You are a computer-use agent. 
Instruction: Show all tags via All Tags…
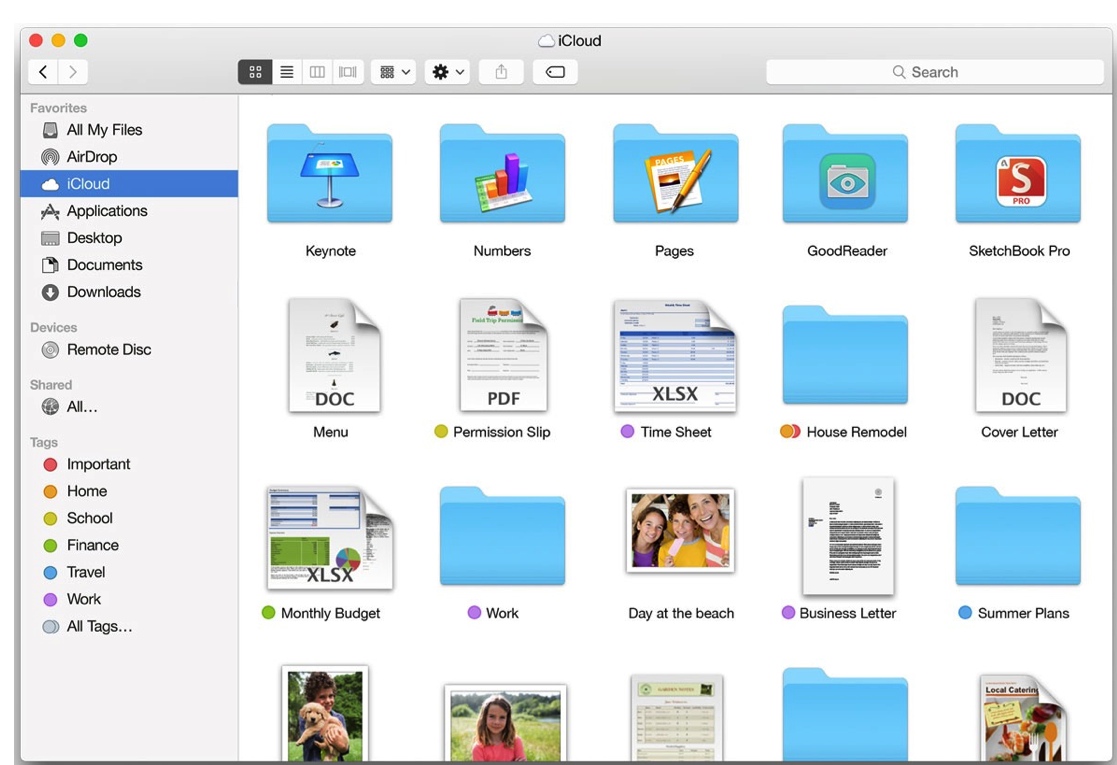[129, 626]
